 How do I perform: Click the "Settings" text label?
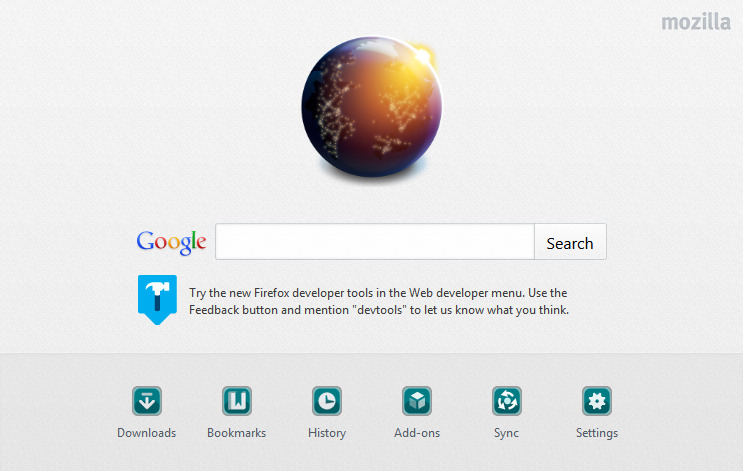tap(597, 433)
